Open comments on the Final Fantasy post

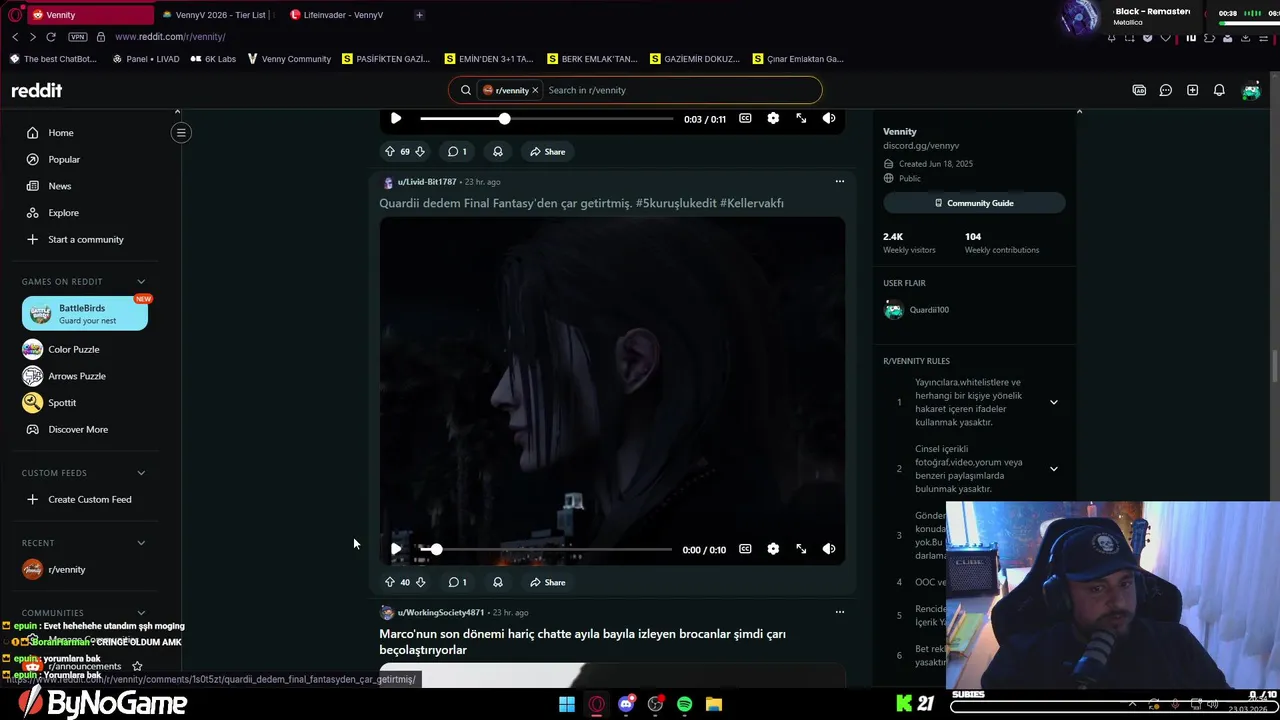457,582
